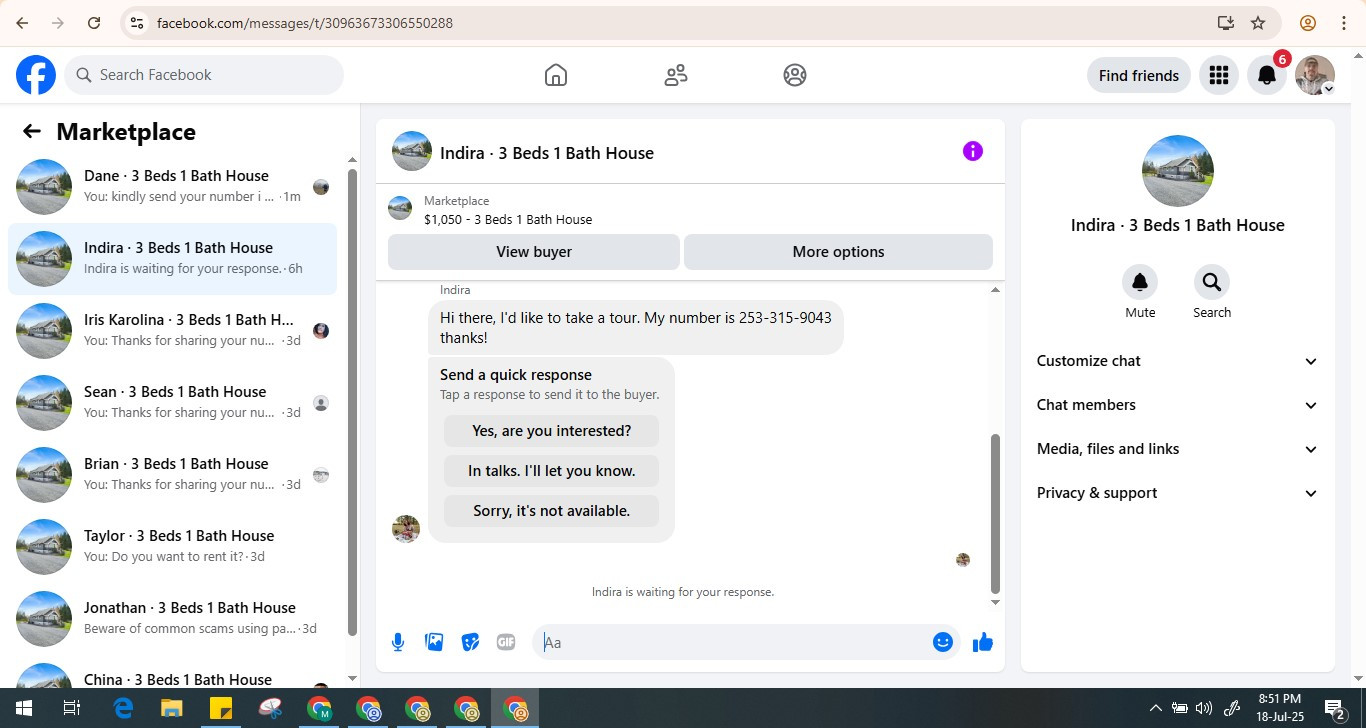Launch Edge from the taskbar
Viewport: 1366px width, 728px height.
123,708
